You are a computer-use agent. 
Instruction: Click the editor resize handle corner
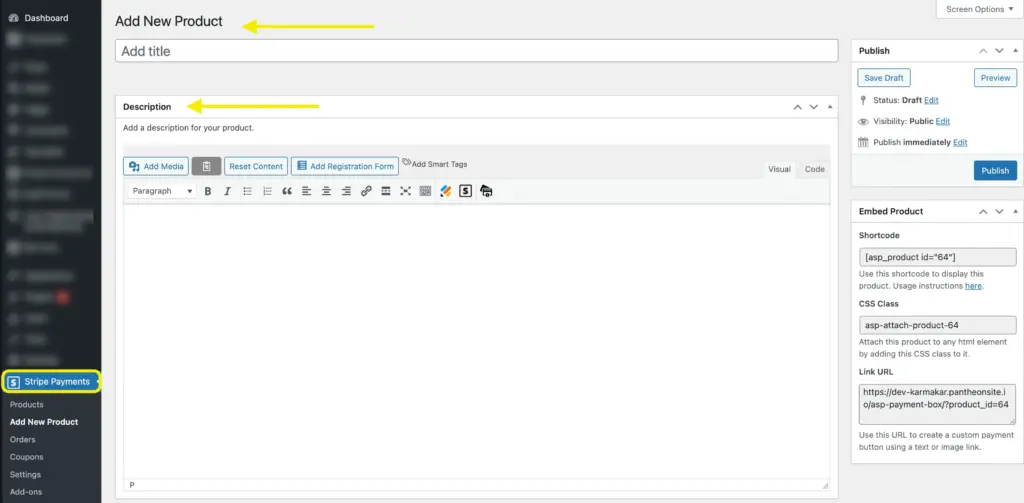point(825,485)
